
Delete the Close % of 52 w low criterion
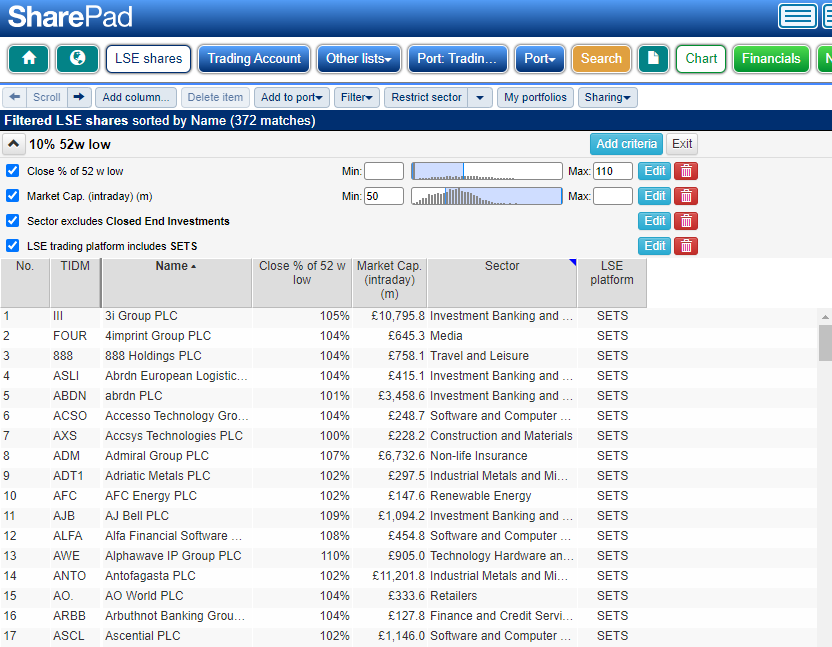(686, 171)
